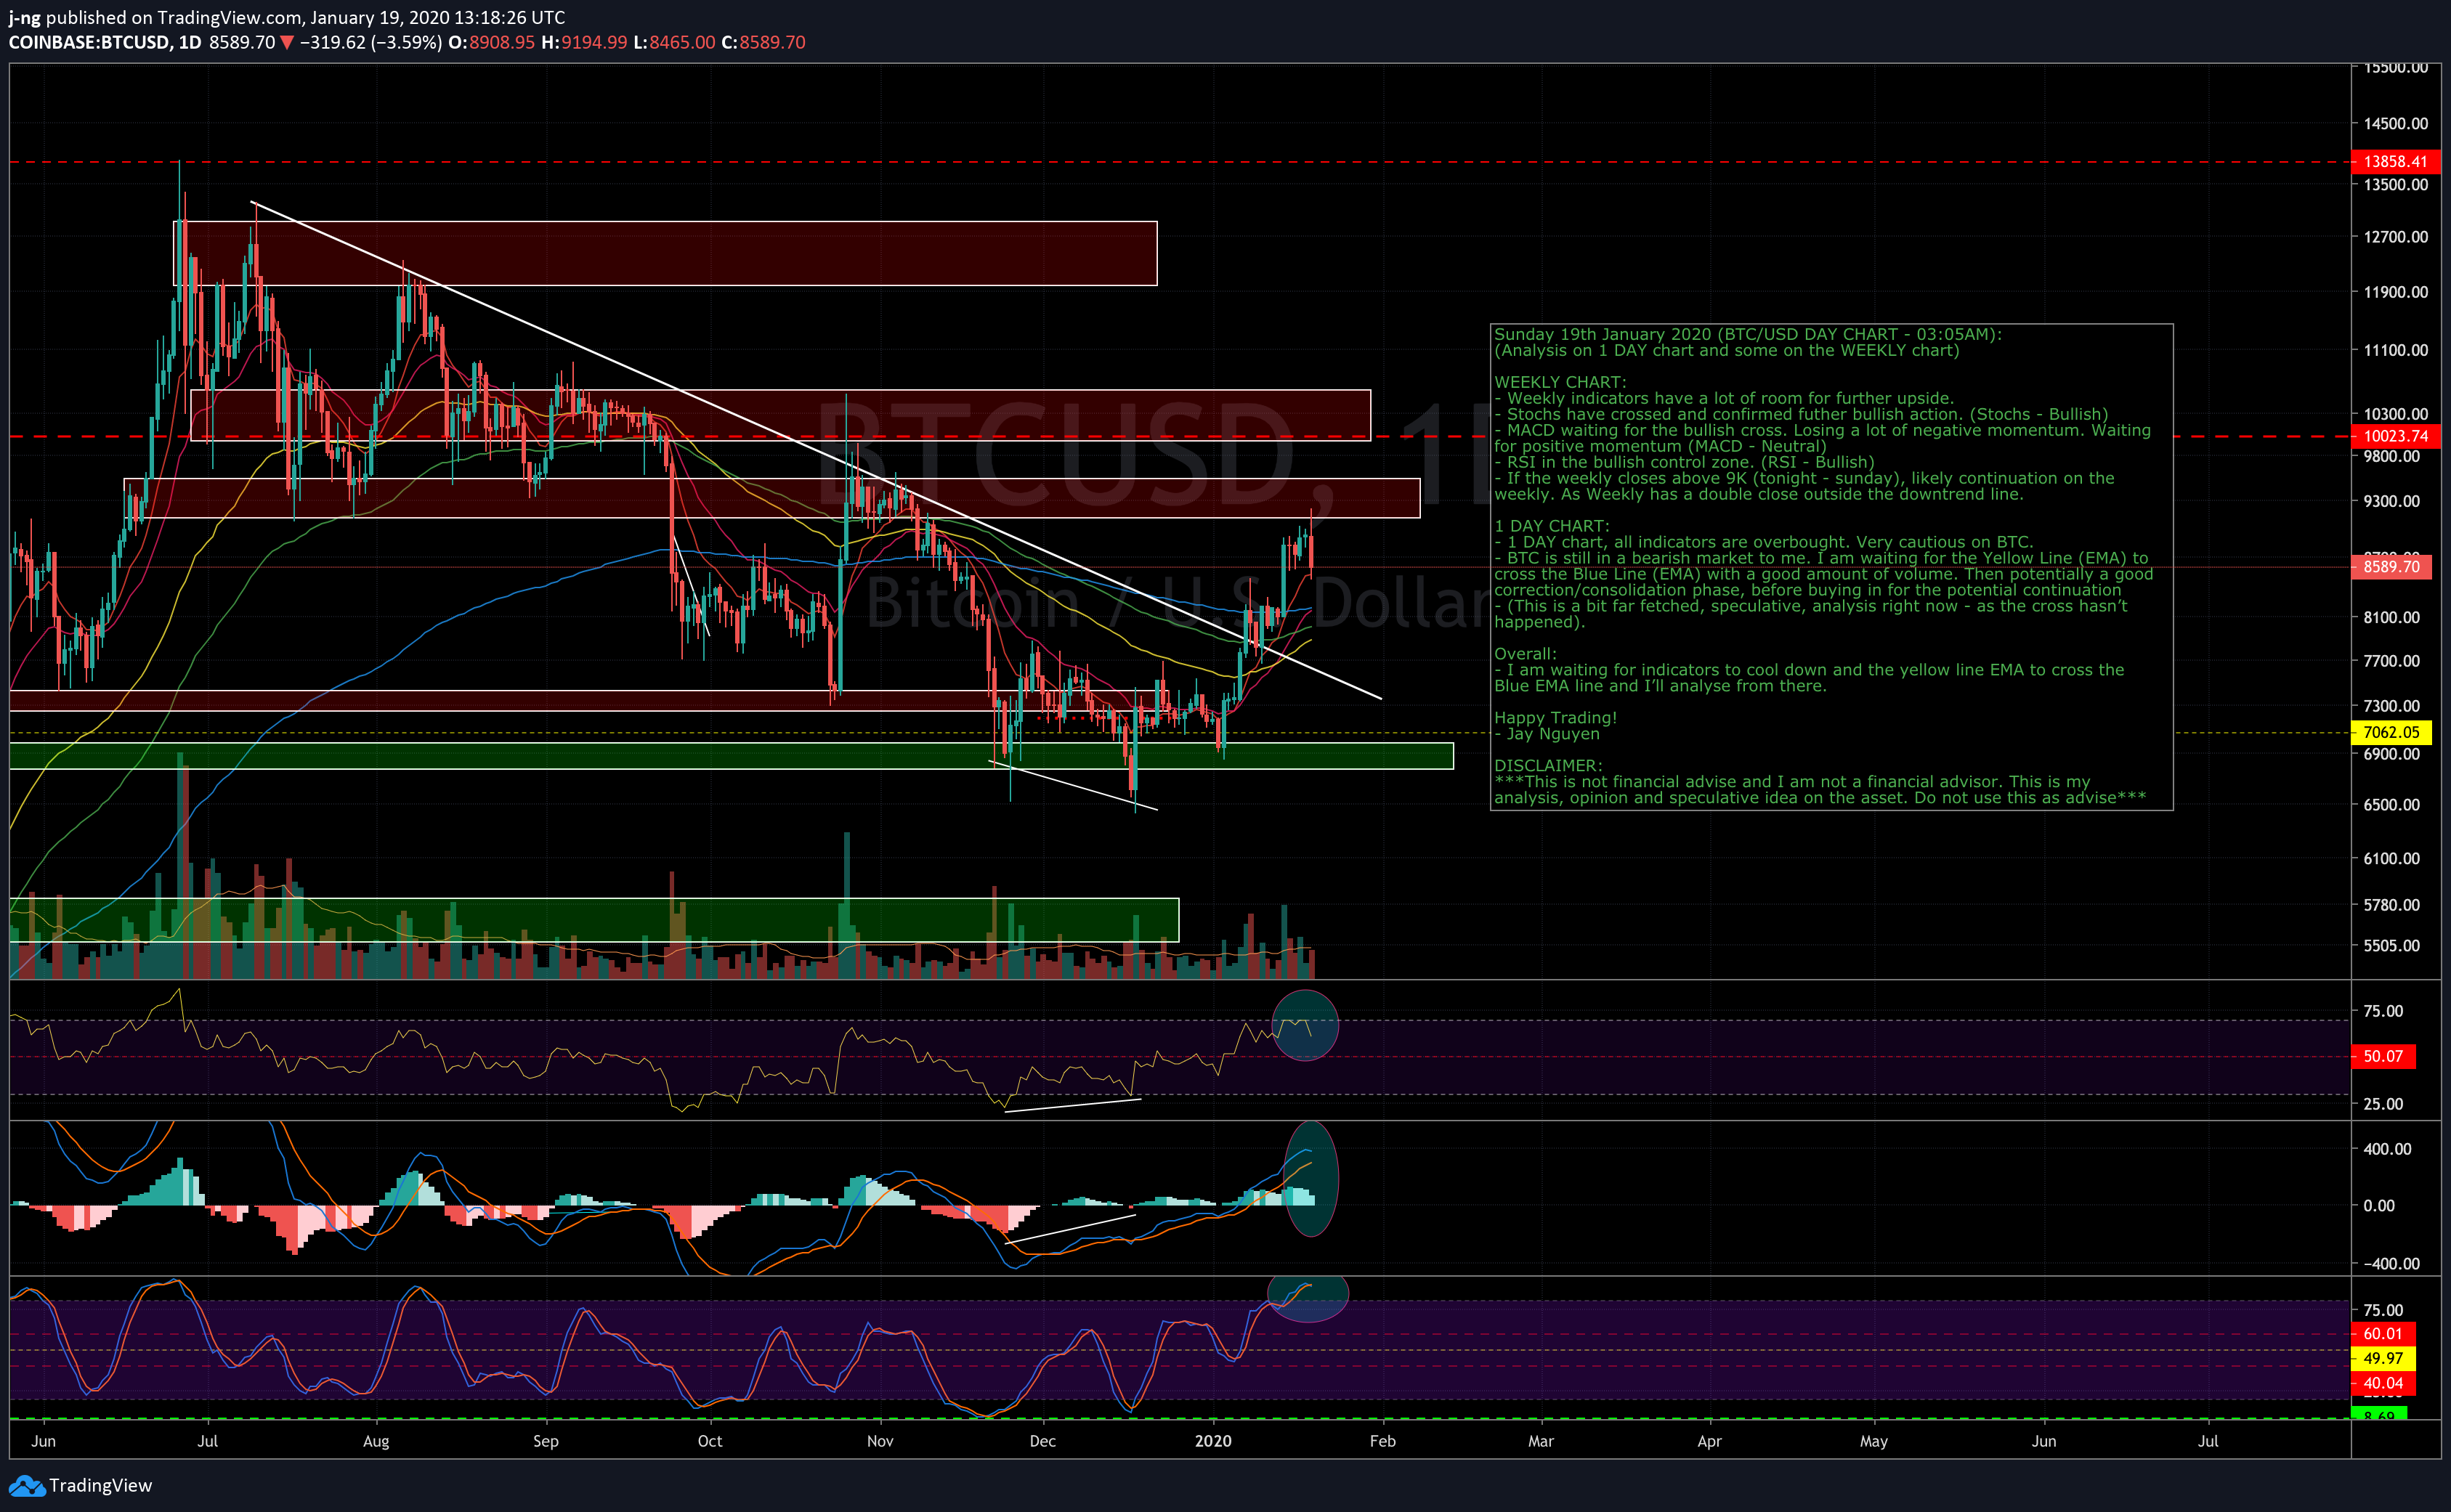This screenshot has height=1512, width=2451.
Task: Click the TradingView cloud logo icon
Action: [27, 1486]
